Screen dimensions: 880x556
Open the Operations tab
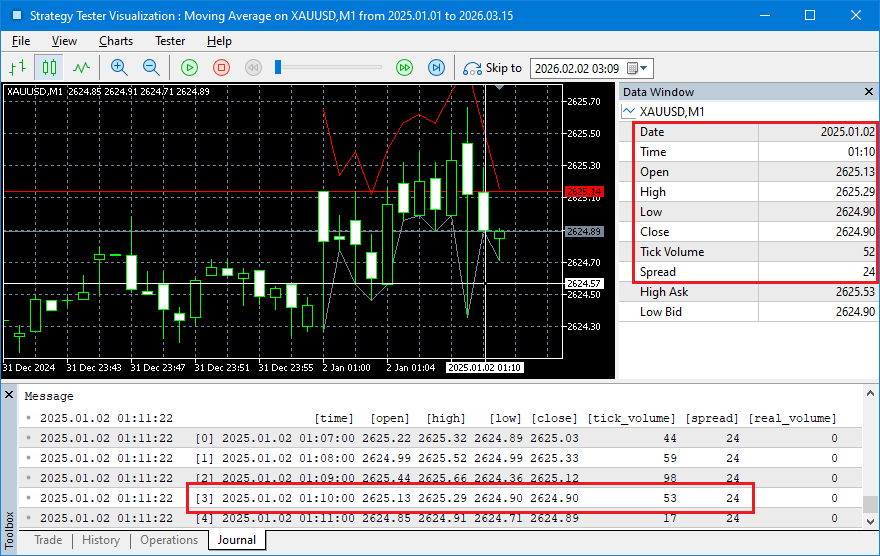tap(169, 540)
